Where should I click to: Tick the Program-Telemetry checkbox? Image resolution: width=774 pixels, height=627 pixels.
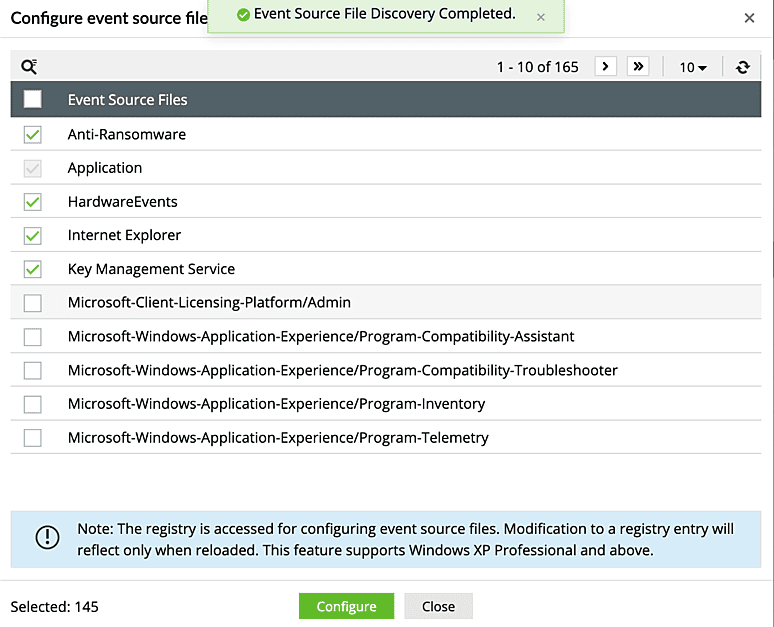tap(33, 438)
